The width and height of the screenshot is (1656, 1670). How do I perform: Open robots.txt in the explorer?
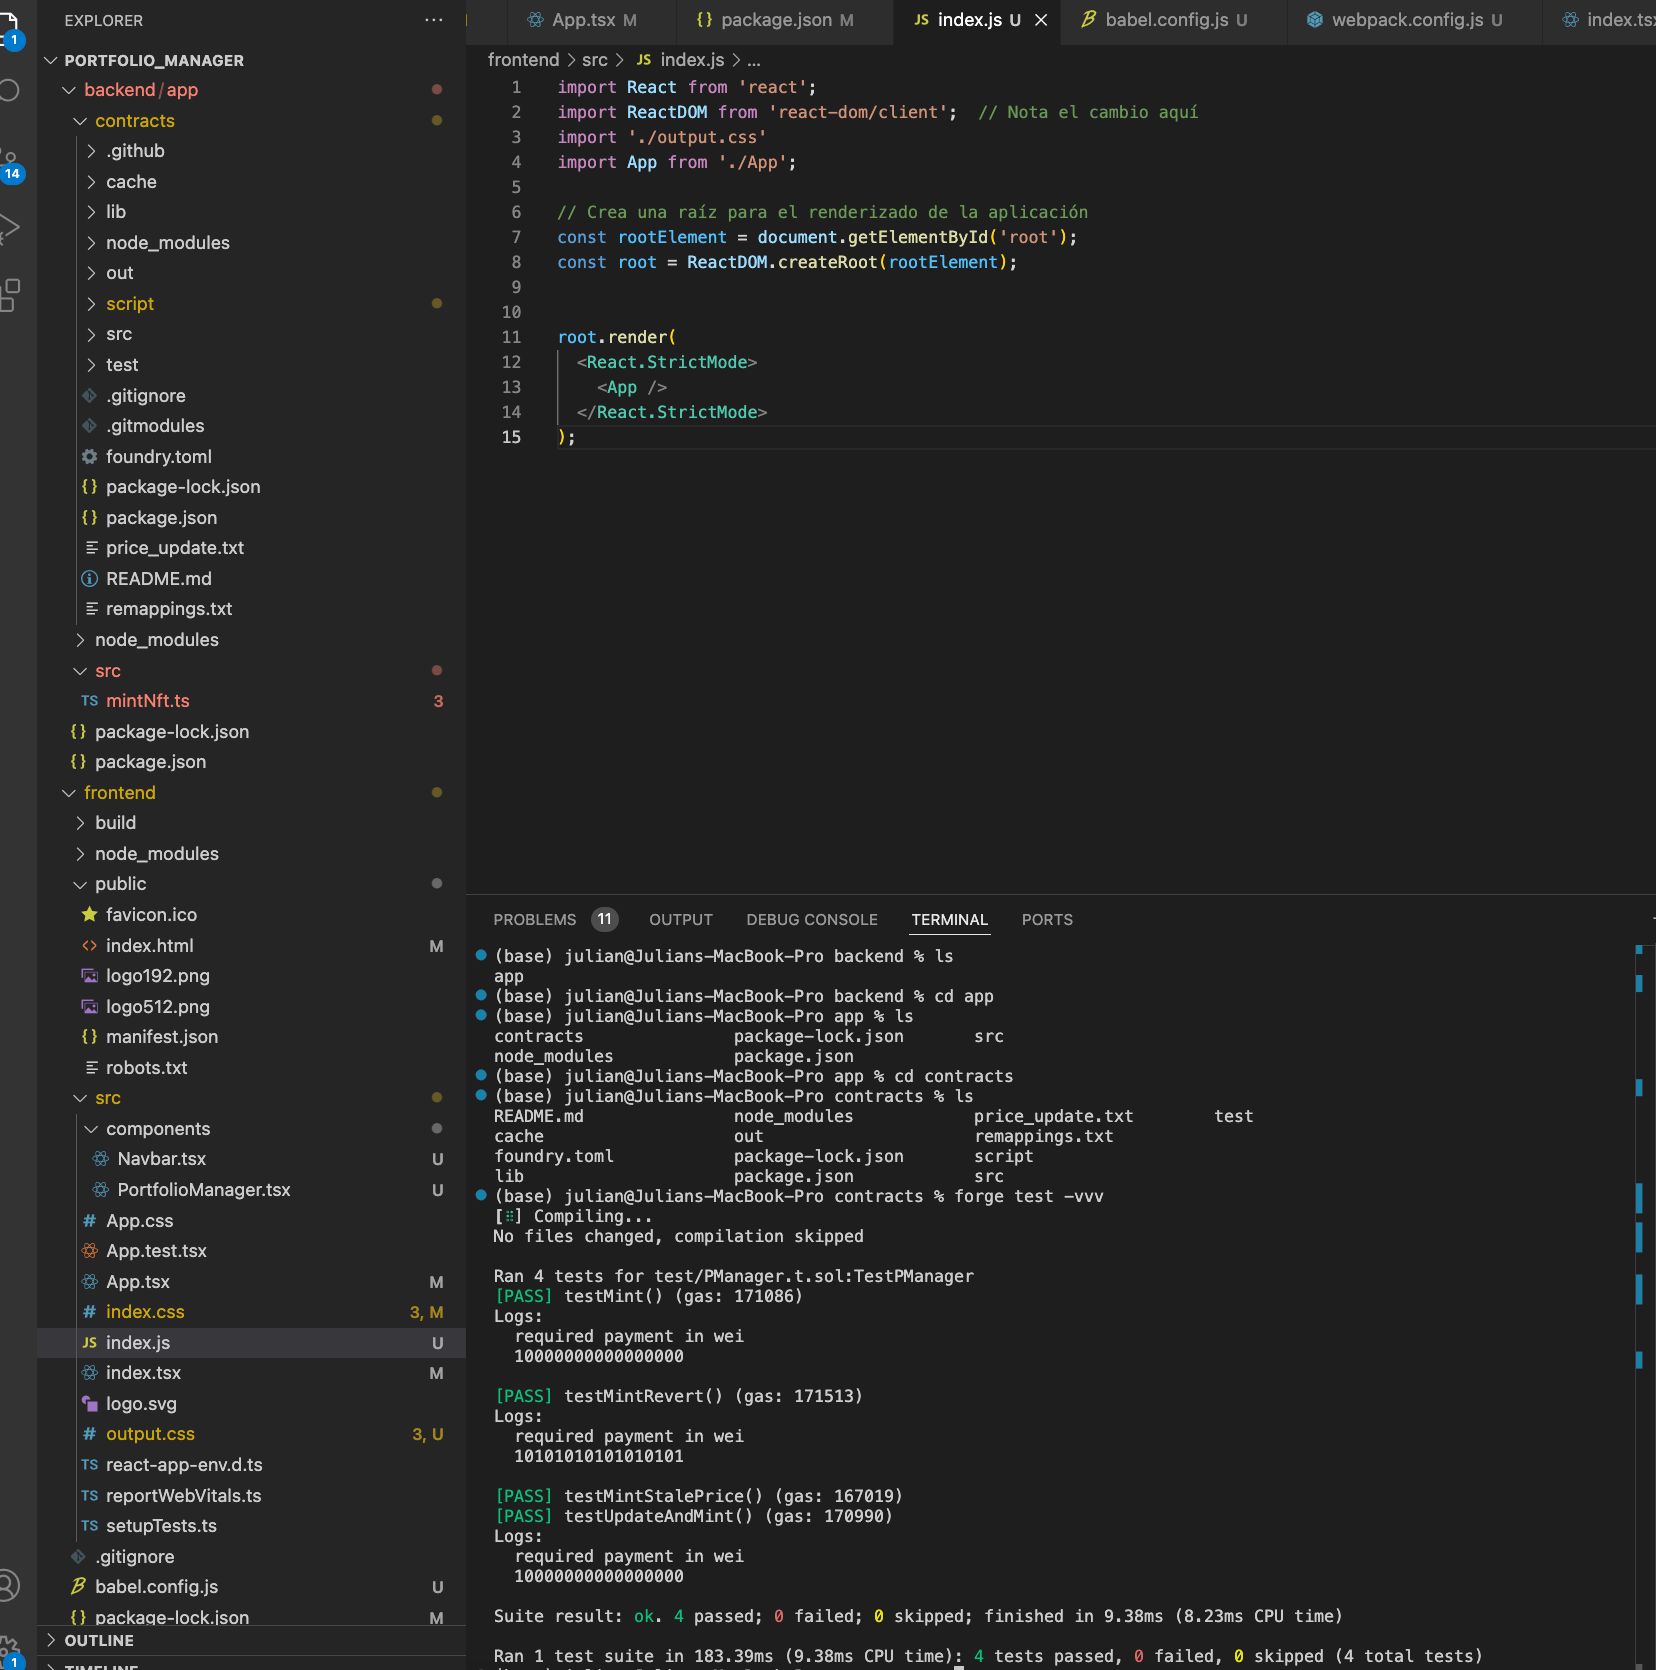(x=252, y=1068)
